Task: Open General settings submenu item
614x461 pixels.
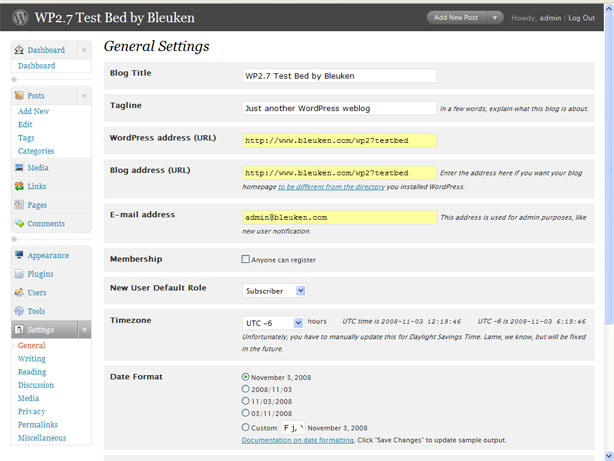Action: pyautogui.click(x=31, y=345)
